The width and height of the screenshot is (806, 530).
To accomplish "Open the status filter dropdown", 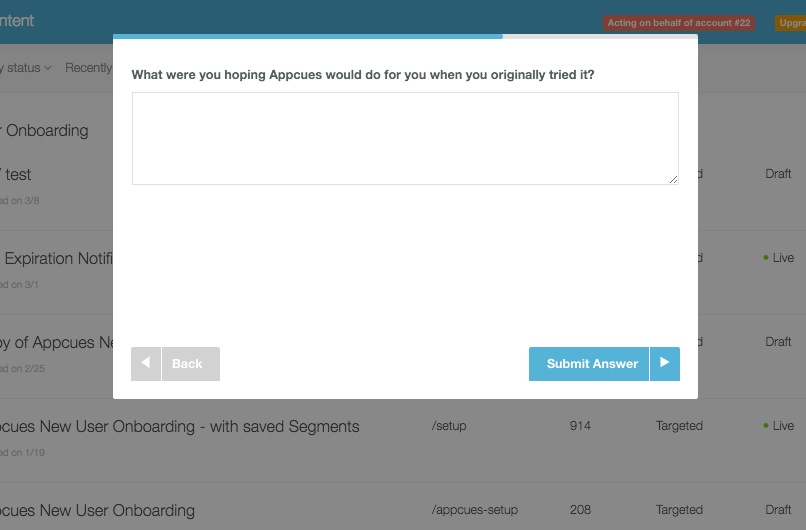I will pyautogui.click(x=26, y=68).
